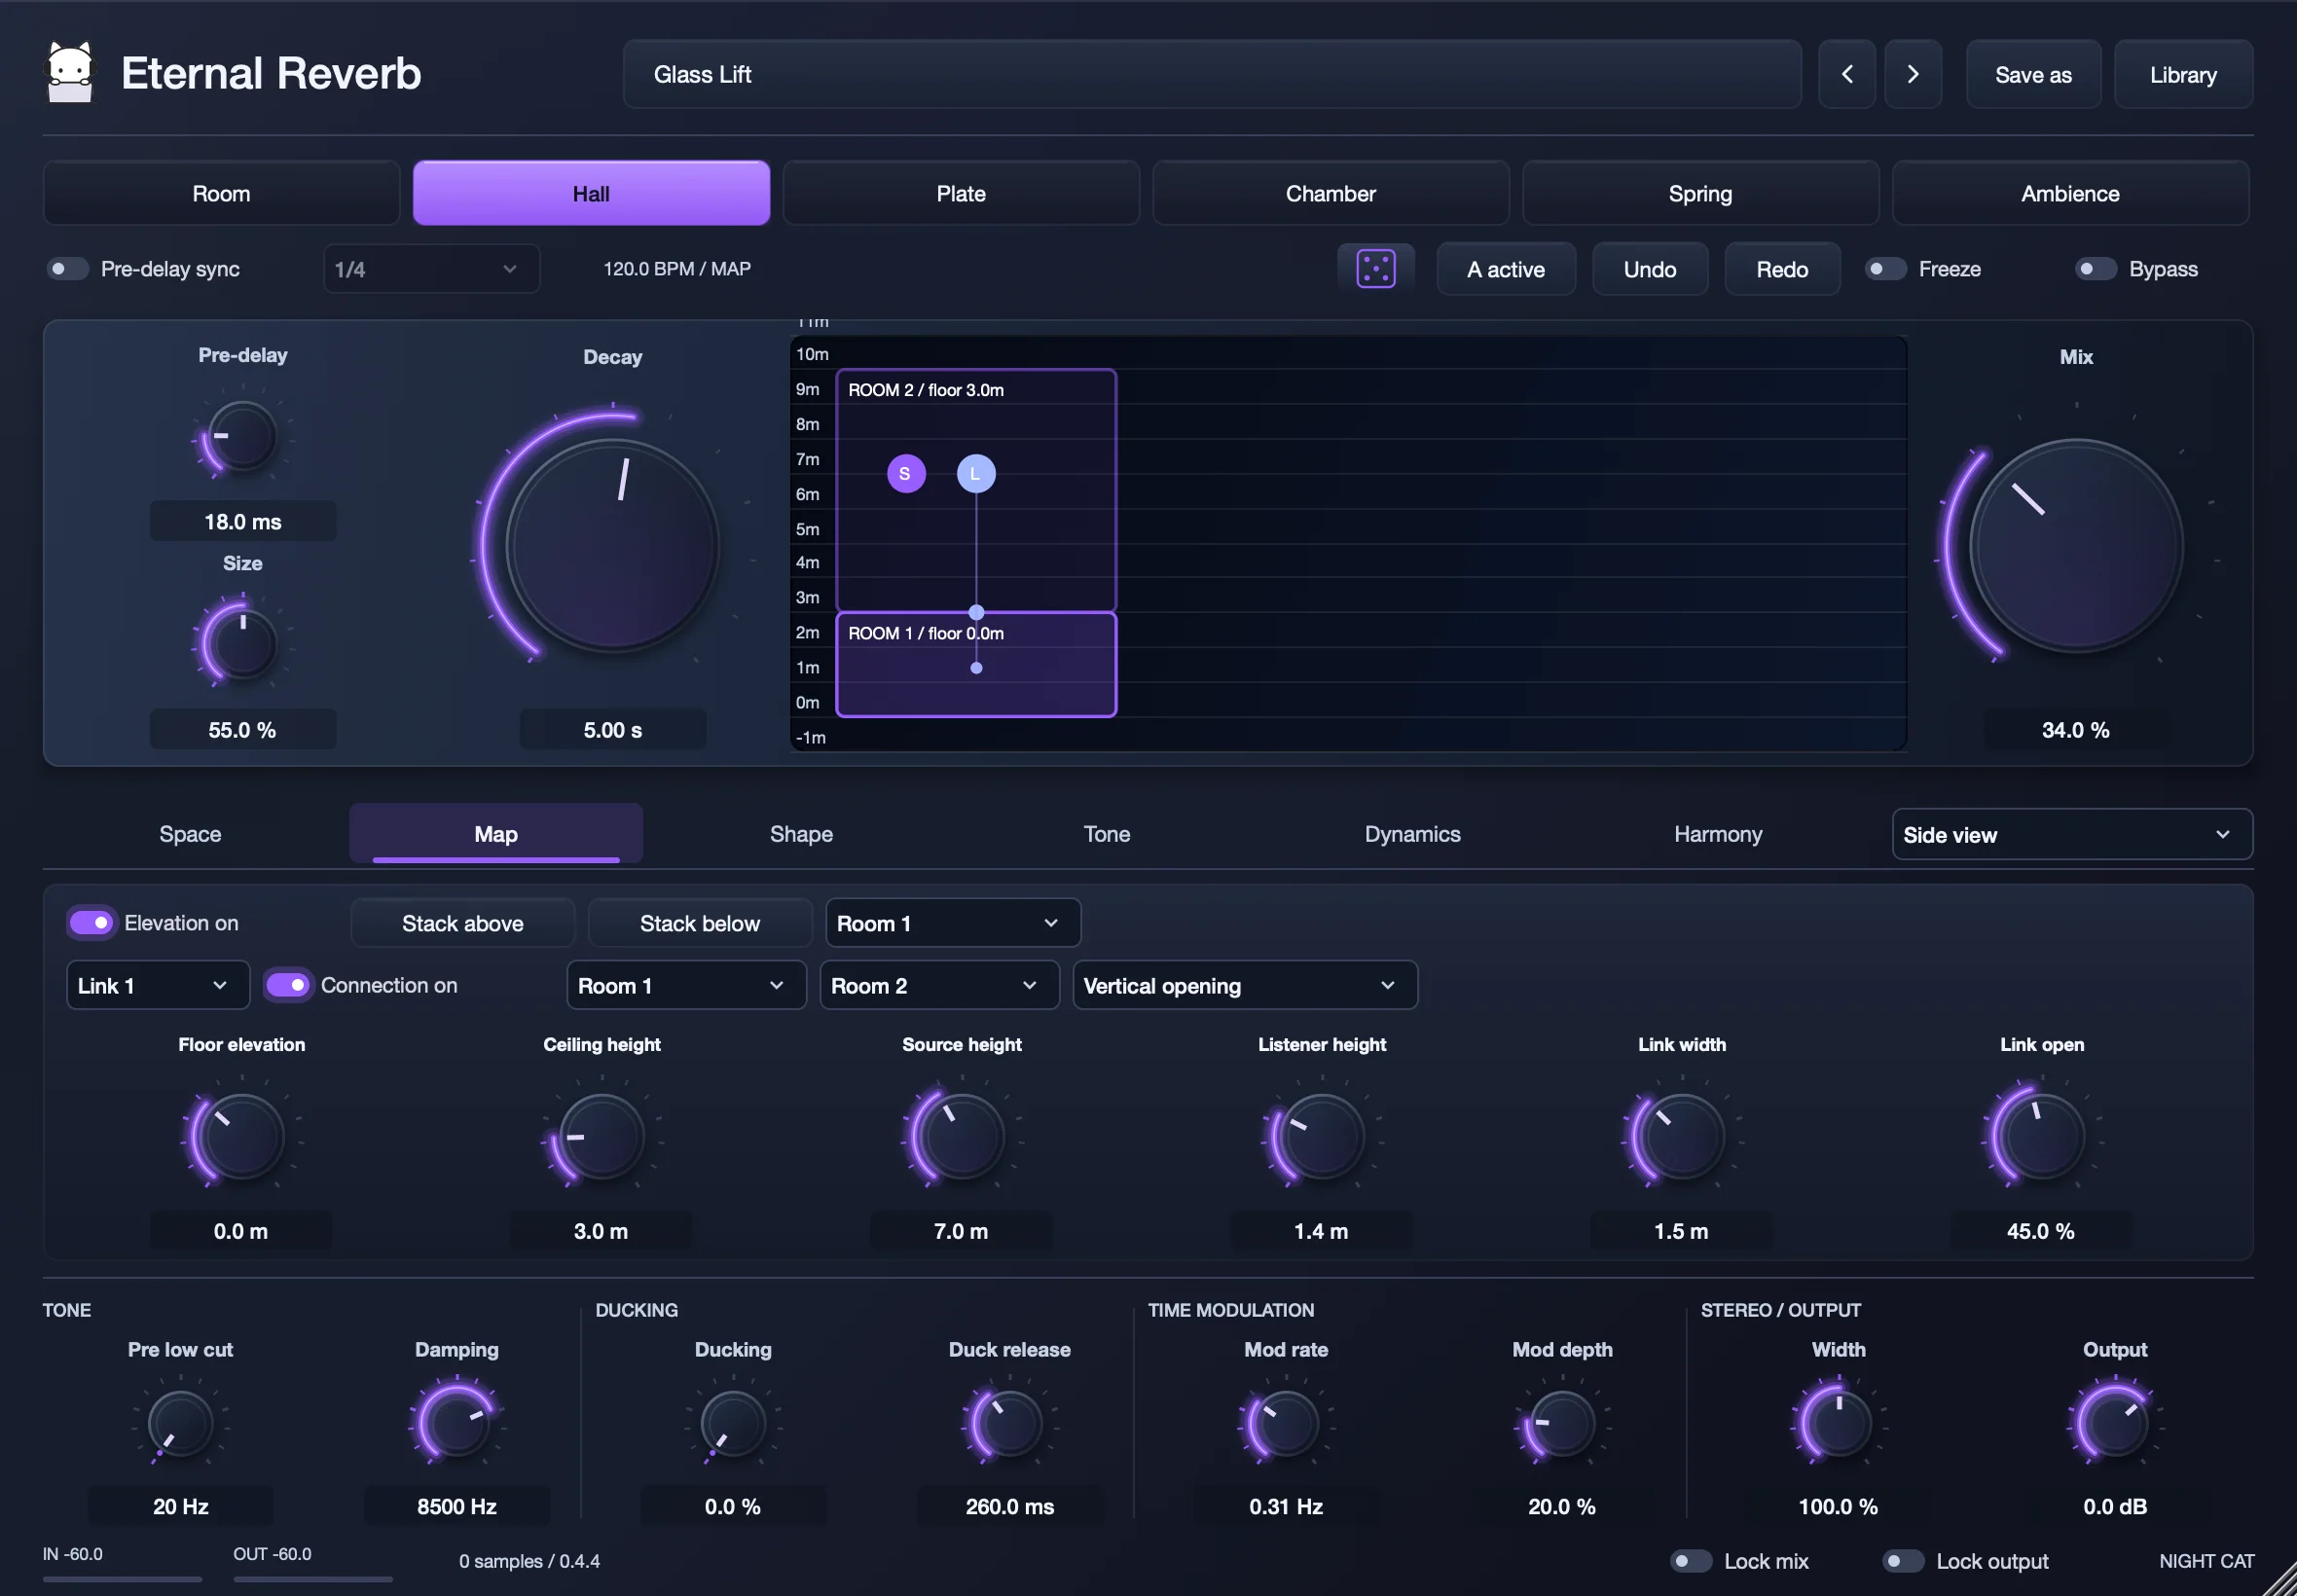Click the Glass Lift preset name field

(x=1211, y=74)
